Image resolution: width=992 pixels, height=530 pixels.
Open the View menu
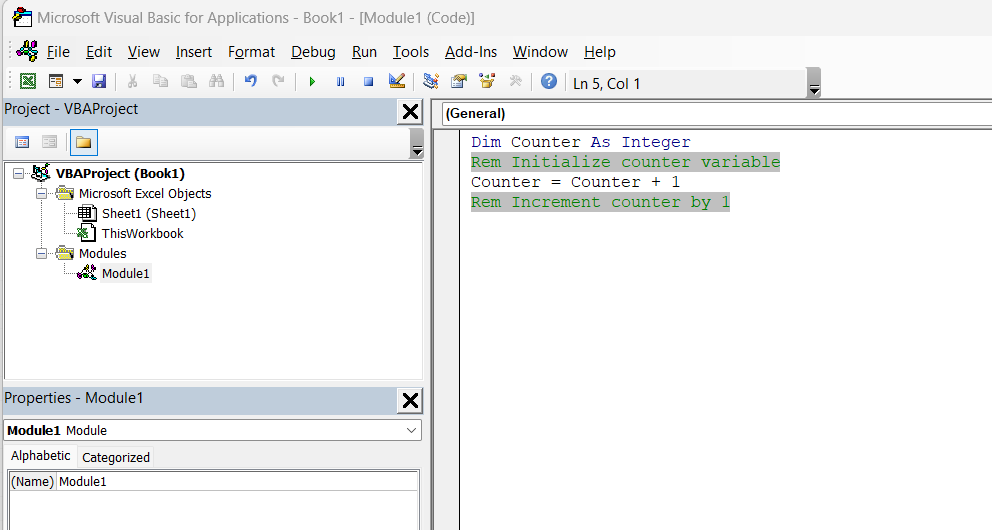144,52
